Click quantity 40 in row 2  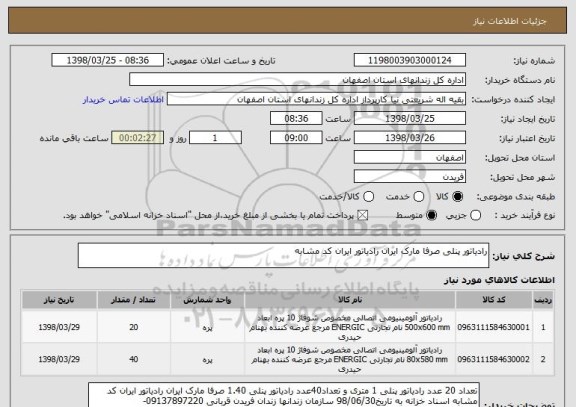(x=134, y=359)
